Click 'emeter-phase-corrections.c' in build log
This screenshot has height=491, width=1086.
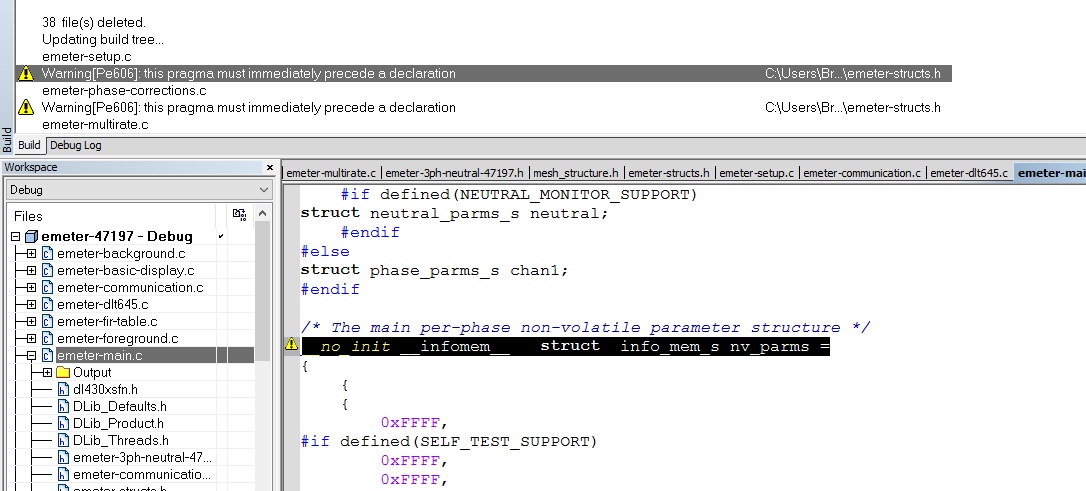124,91
